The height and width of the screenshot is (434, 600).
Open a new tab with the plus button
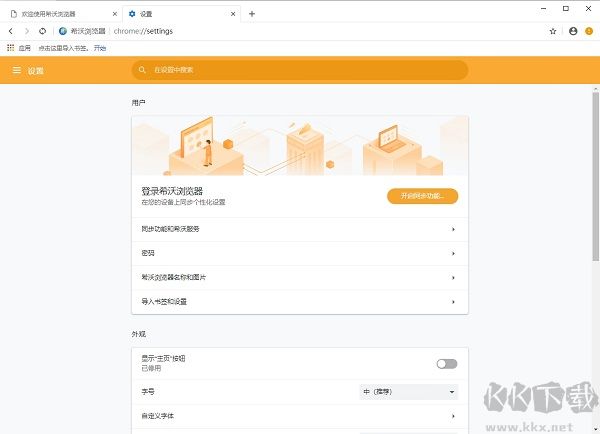point(252,14)
